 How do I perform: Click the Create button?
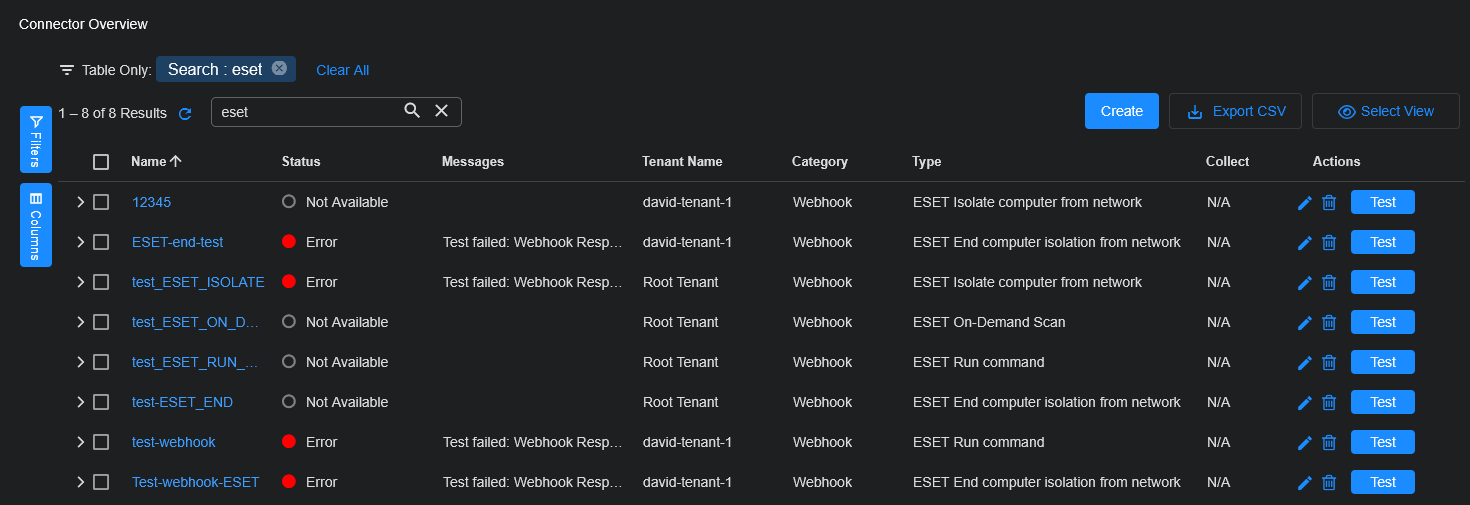[x=1121, y=111]
